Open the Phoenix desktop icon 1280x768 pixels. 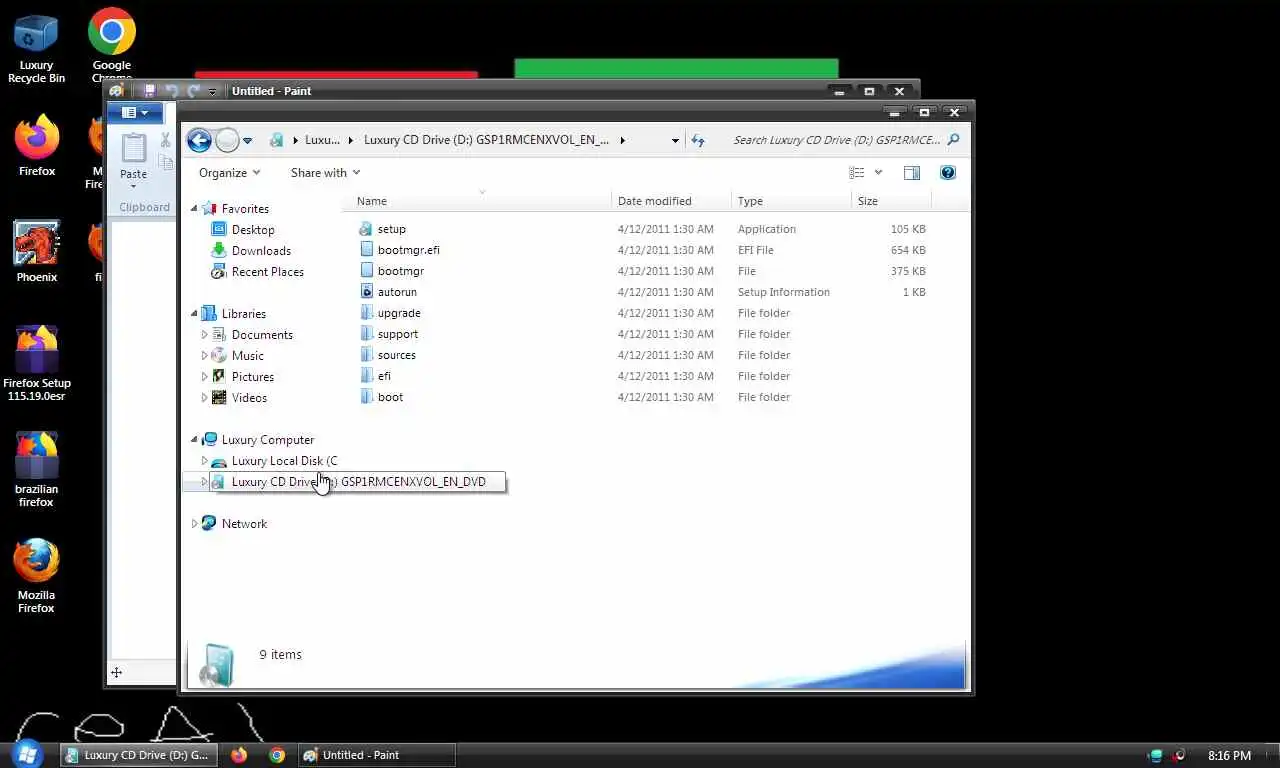pyautogui.click(x=36, y=252)
